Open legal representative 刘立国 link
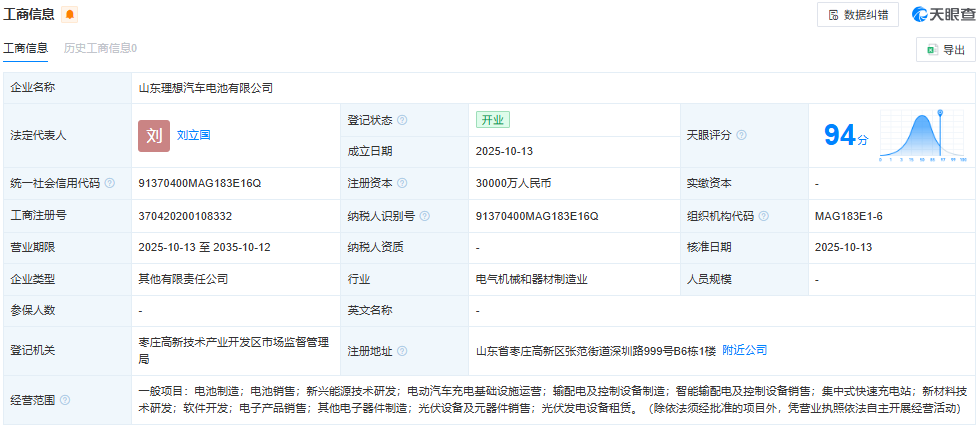The height and width of the screenshot is (427, 980). click(194, 135)
